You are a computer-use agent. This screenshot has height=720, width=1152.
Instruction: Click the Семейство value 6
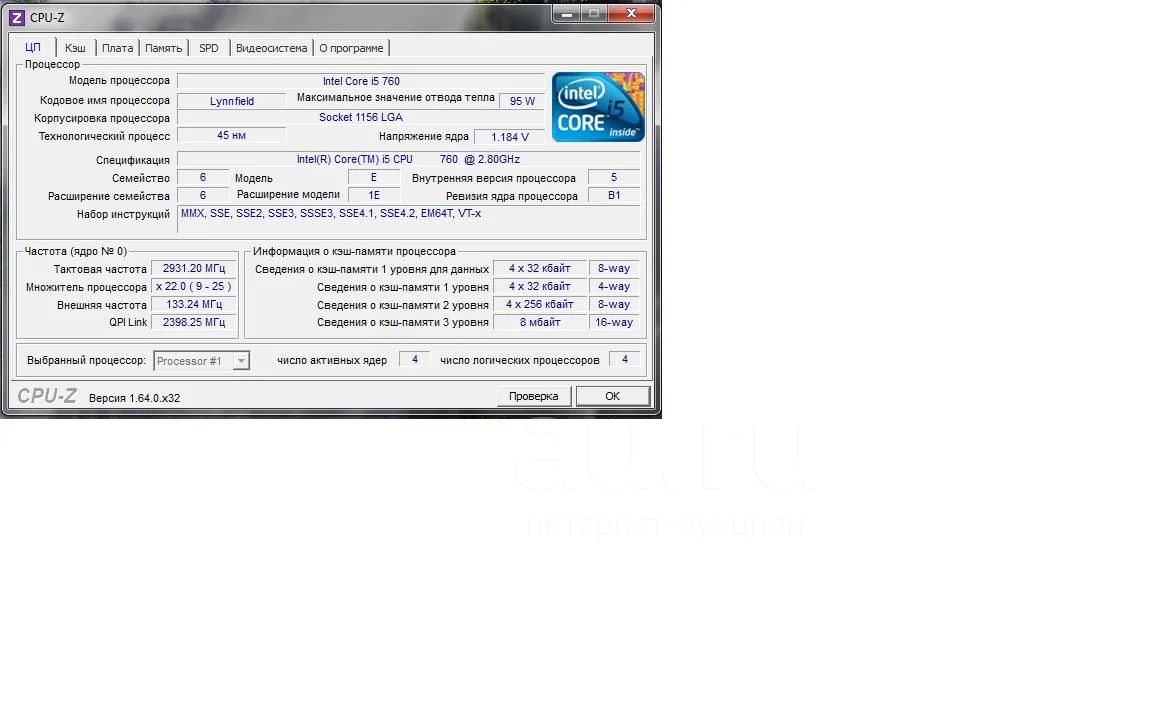(x=203, y=177)
